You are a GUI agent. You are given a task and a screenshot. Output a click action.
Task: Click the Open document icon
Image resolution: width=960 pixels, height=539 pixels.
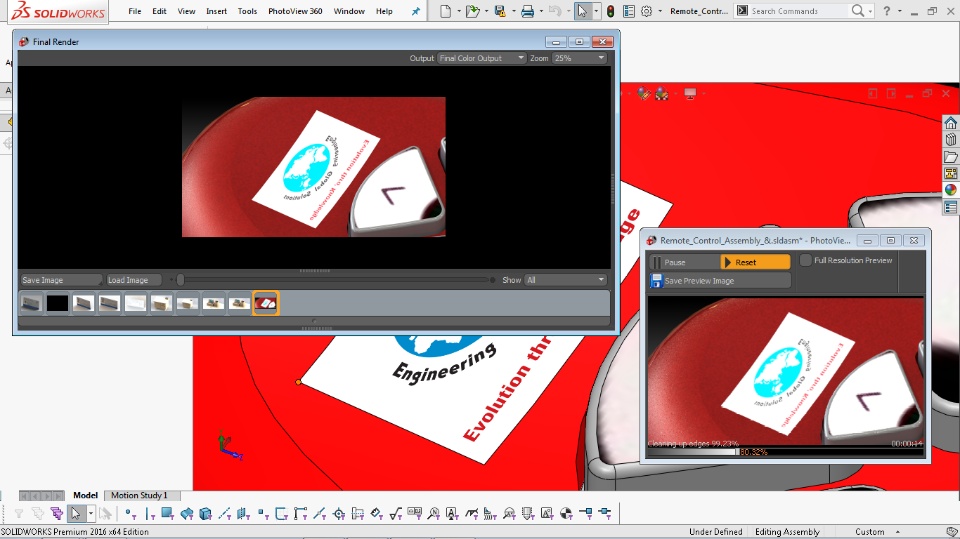pyautogui.click(x=472, y=11)
